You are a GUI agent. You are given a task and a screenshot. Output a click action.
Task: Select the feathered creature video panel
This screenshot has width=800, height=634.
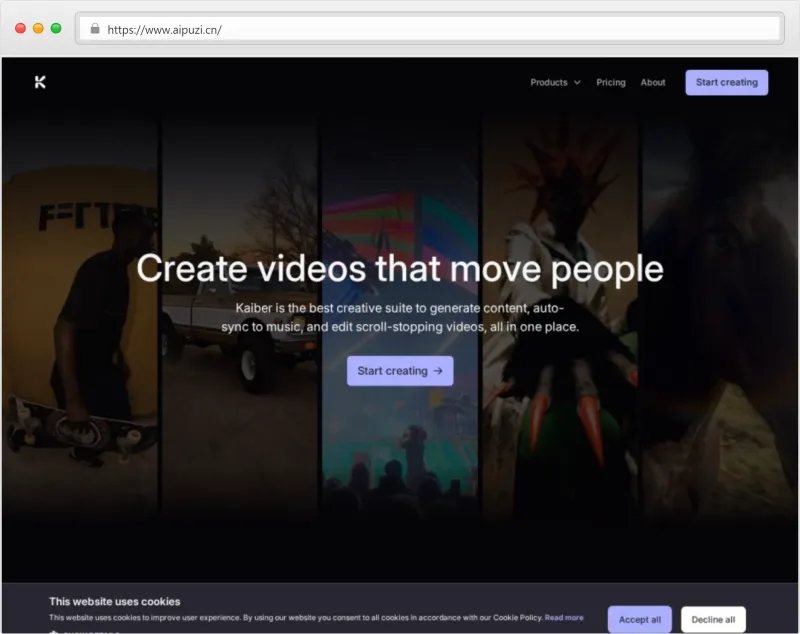pos(561,316)
